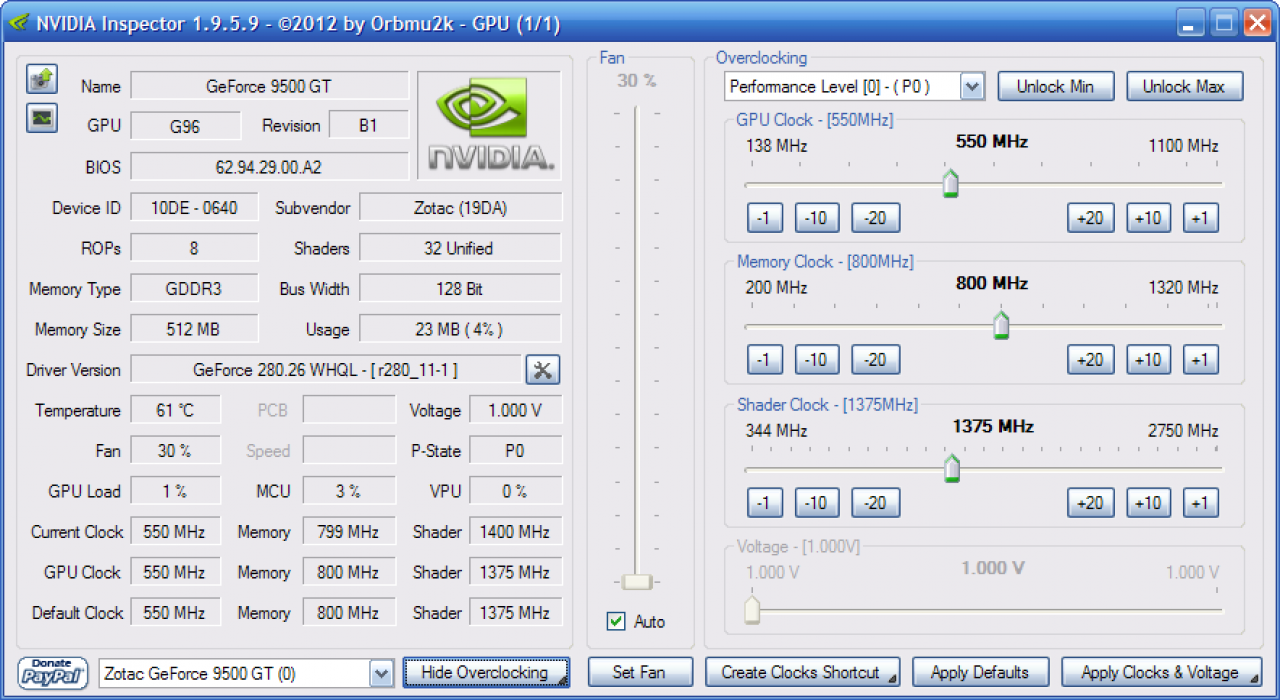
Task: Click the Current Clock Shader 1400 MHz value
Action: coord(516,532)
